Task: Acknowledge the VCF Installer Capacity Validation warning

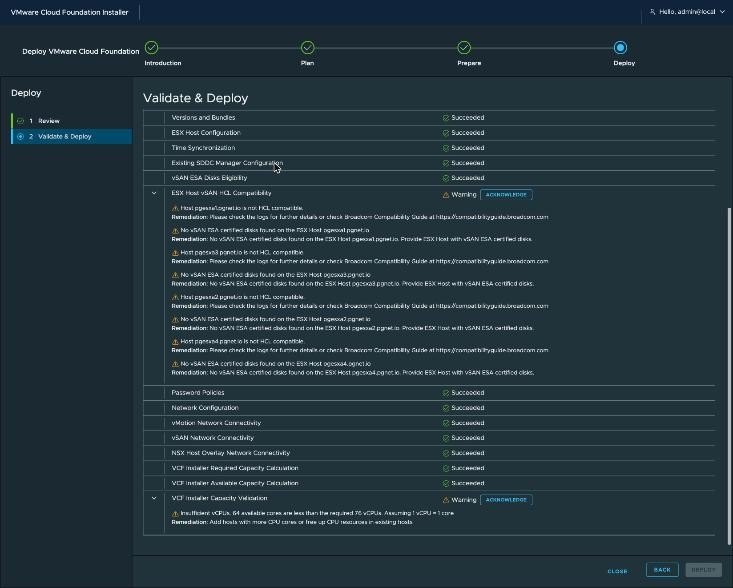Action: (x=506, y=500)
